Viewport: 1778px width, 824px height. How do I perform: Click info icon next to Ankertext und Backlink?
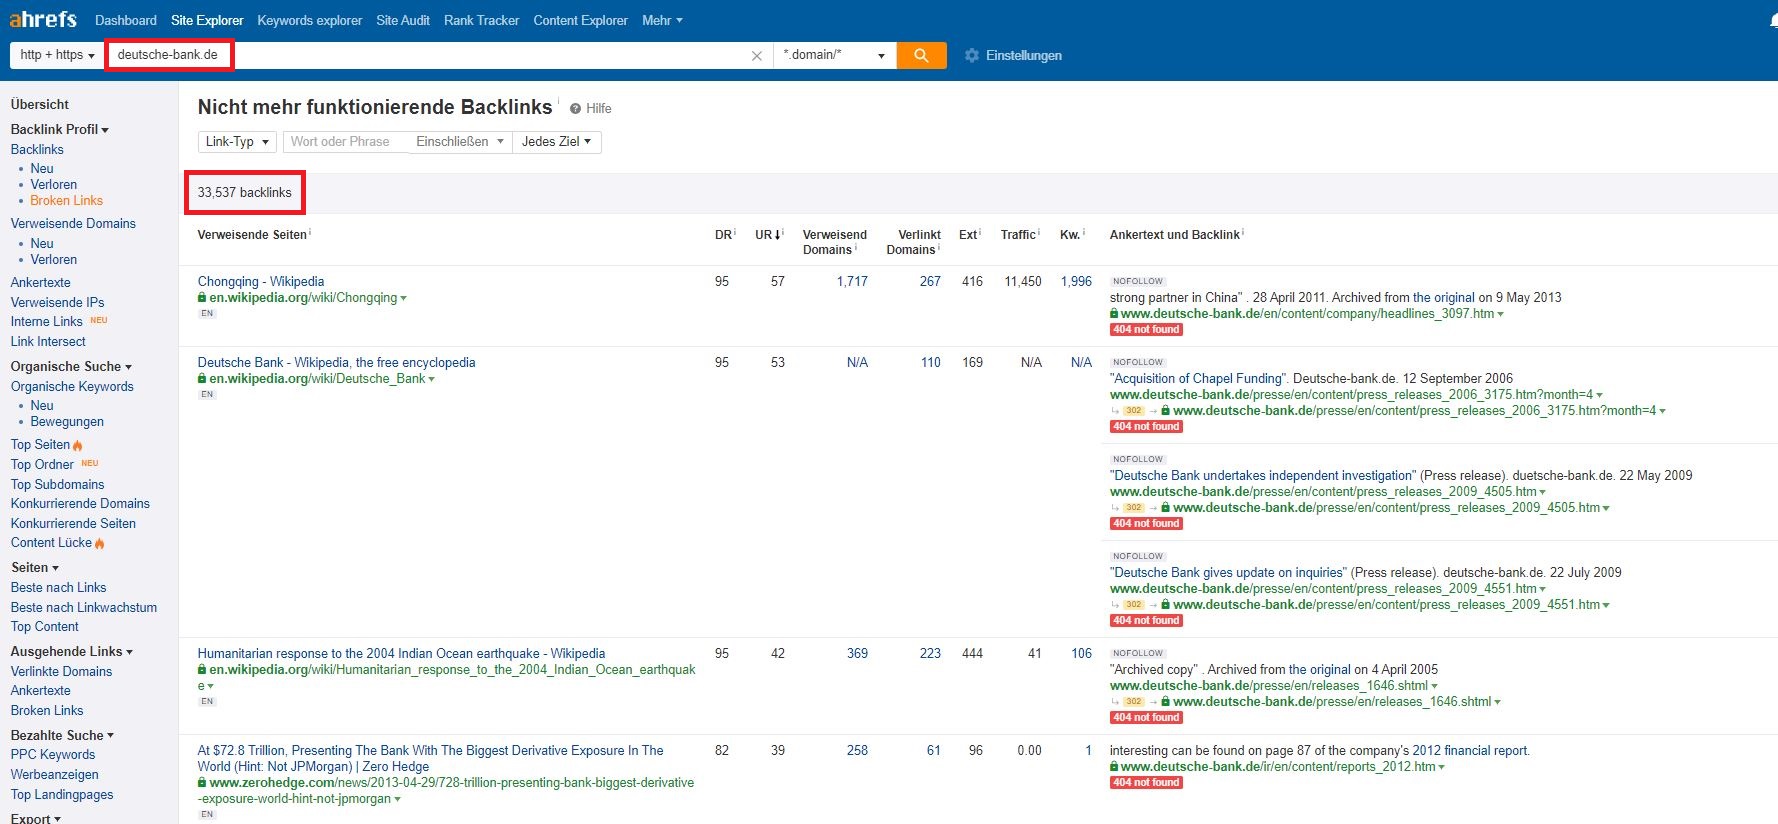(1243, 232)
